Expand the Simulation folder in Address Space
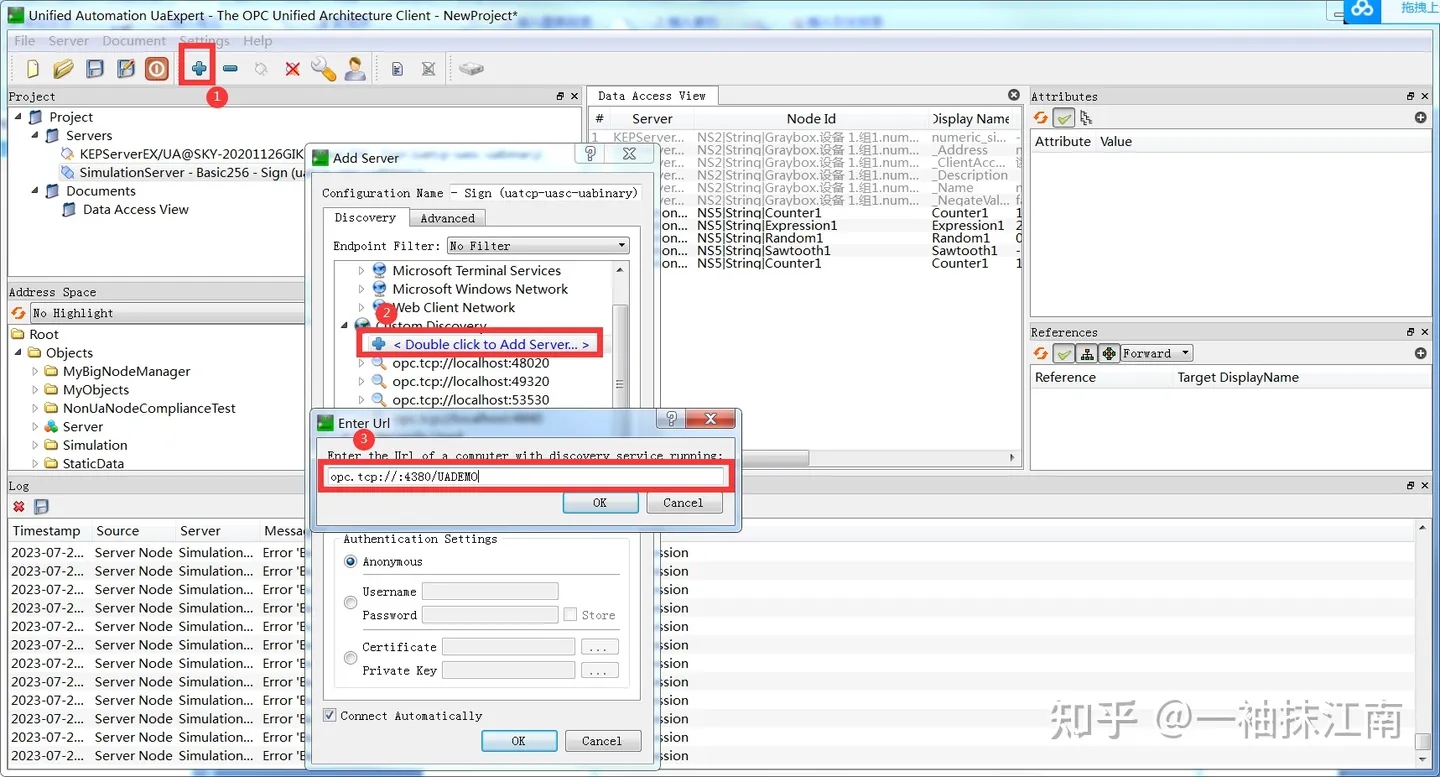The height and width of the screenshot is (777, 1440). [x=35, y=445]
